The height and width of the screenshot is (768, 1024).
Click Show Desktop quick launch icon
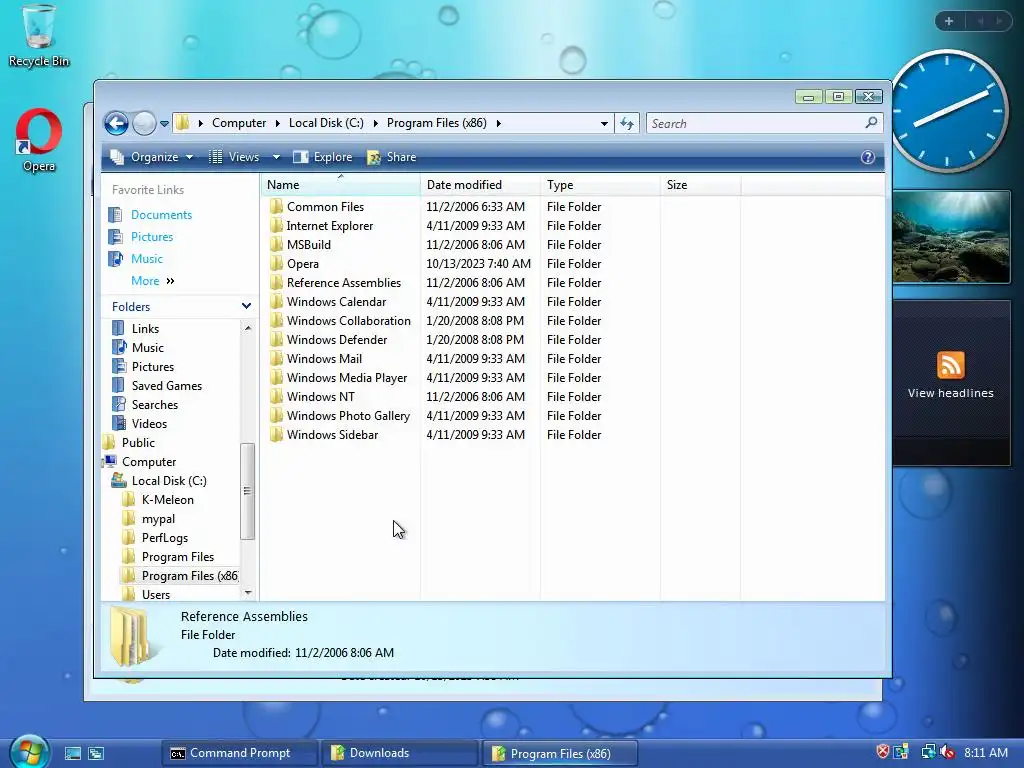(x=72, y=754)
